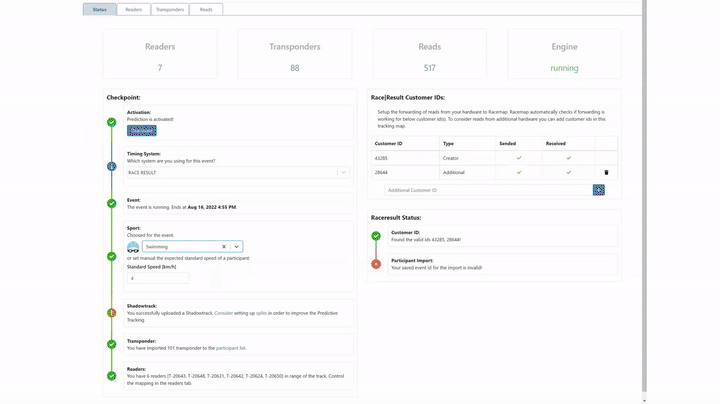
Task: Click the add customer ID button icon
Action: coord(598,190)
